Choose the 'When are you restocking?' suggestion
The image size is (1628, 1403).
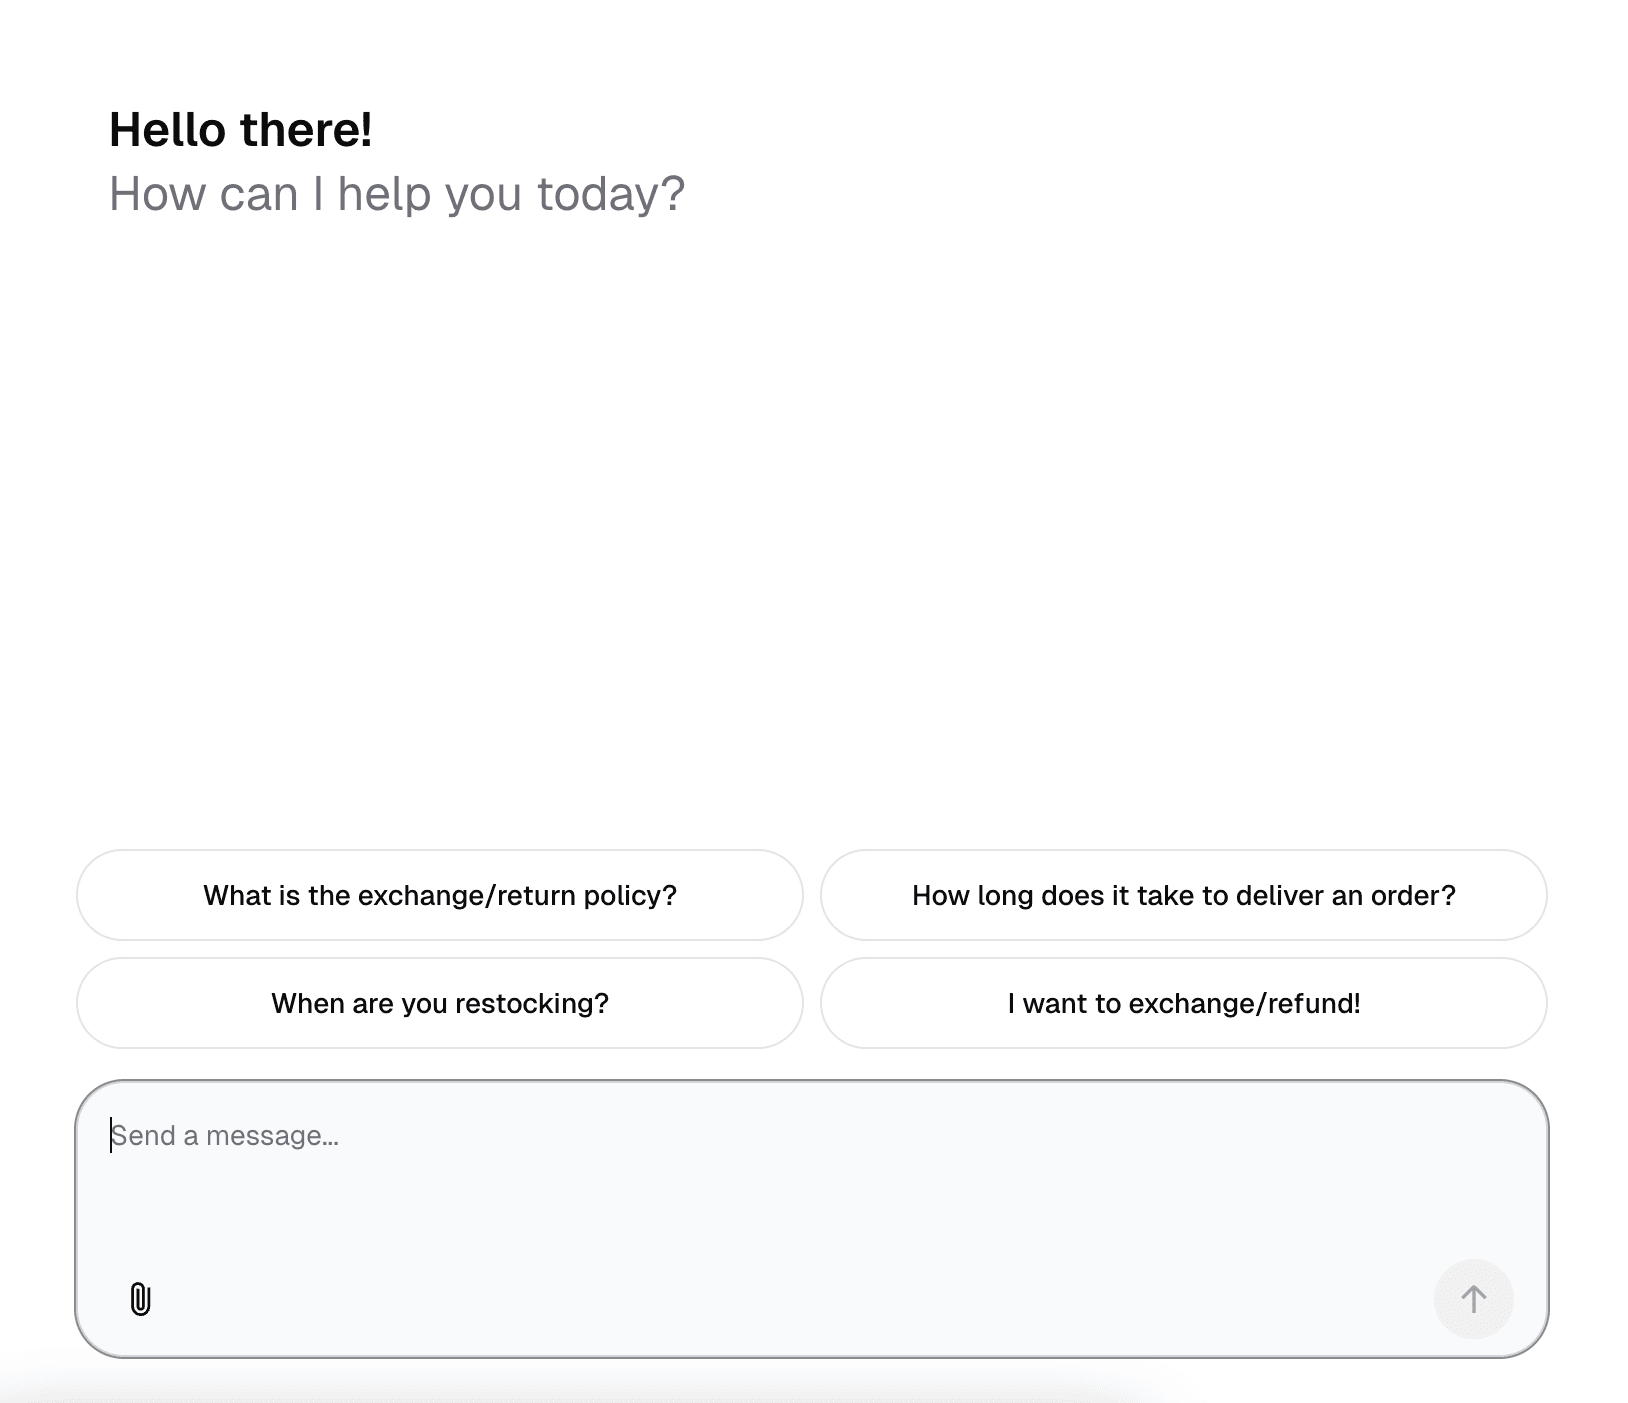[x=439, y=1003]
